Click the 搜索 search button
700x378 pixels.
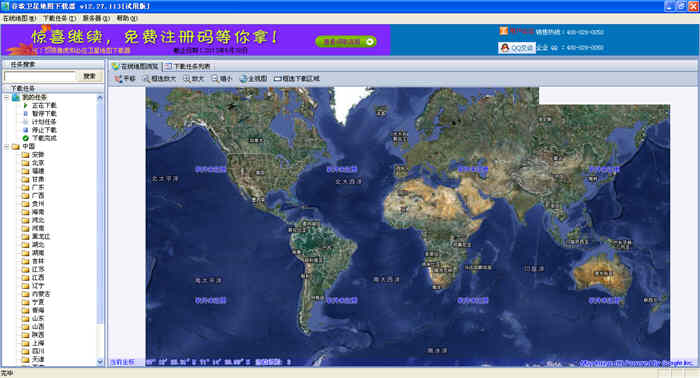pyautogui.click(x=89, y=76)
